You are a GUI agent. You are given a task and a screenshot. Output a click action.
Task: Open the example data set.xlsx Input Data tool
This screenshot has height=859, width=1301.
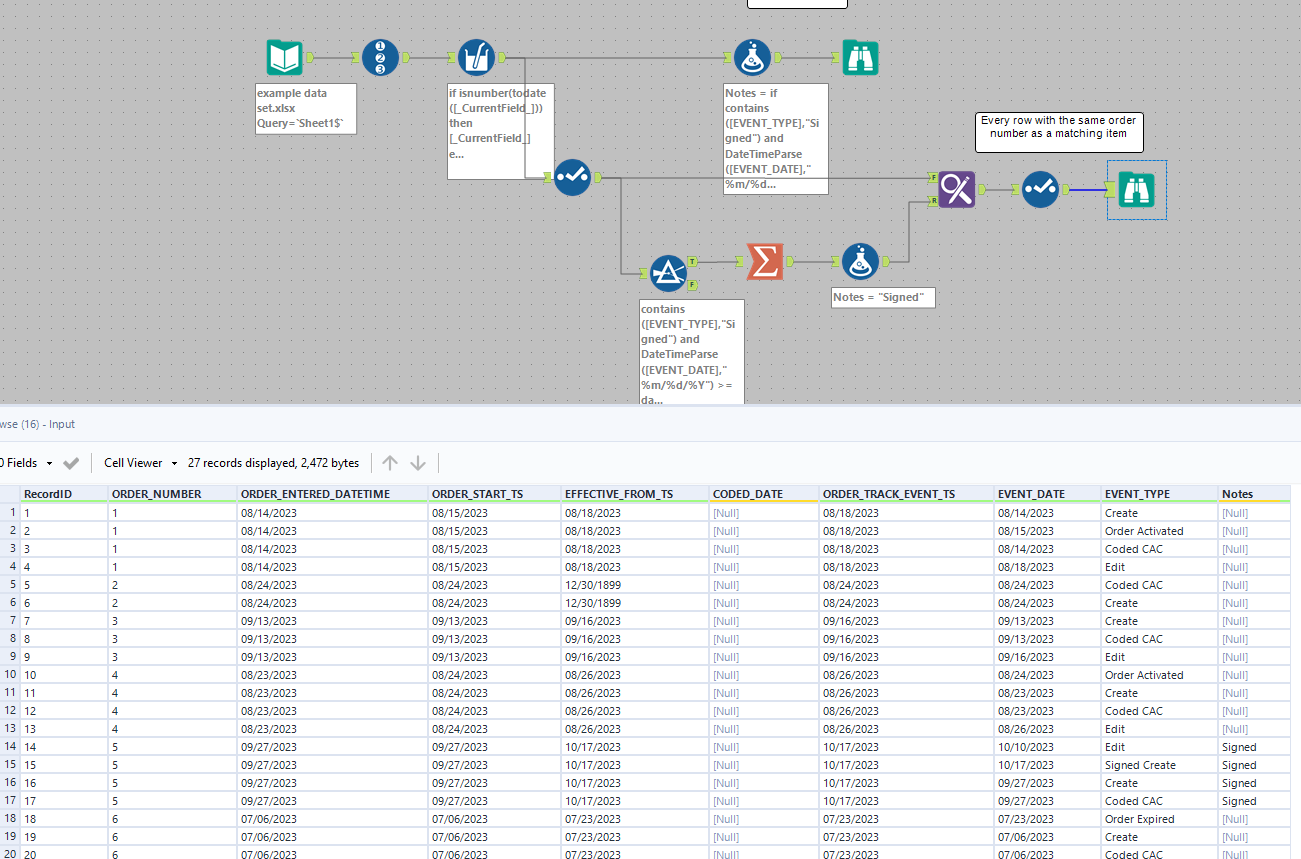pos(284,57)
